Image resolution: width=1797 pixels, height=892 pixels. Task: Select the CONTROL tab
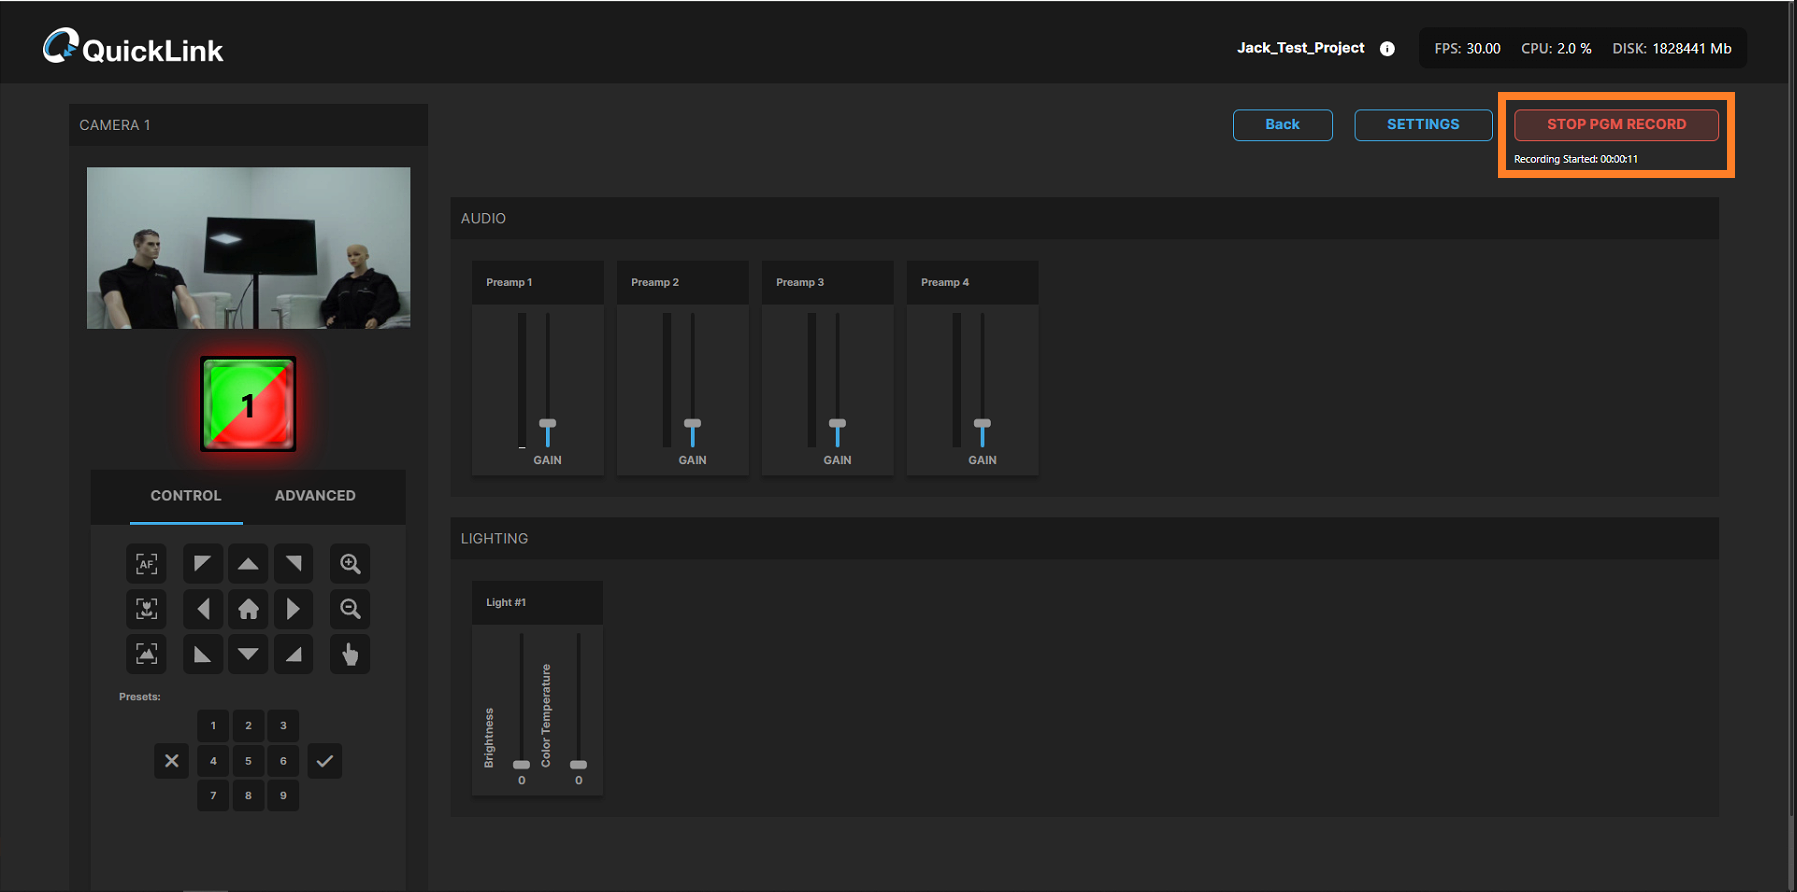coord(186,496)
